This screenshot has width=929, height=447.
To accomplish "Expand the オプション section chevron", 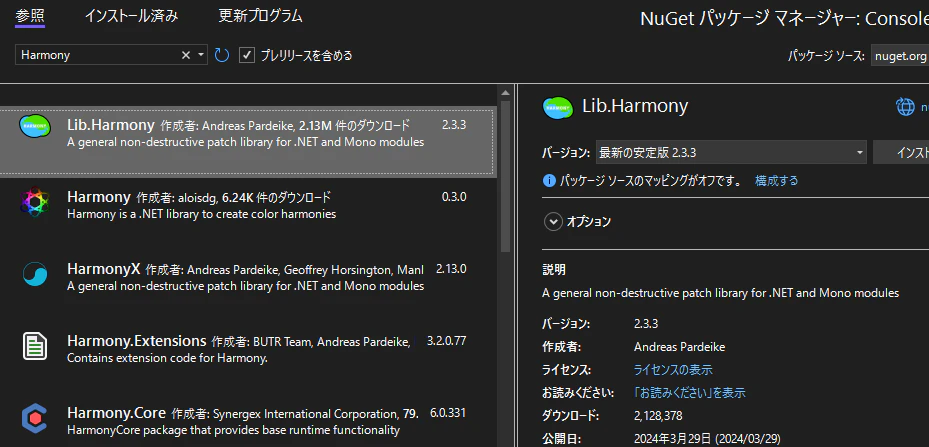I will (553, 222).
